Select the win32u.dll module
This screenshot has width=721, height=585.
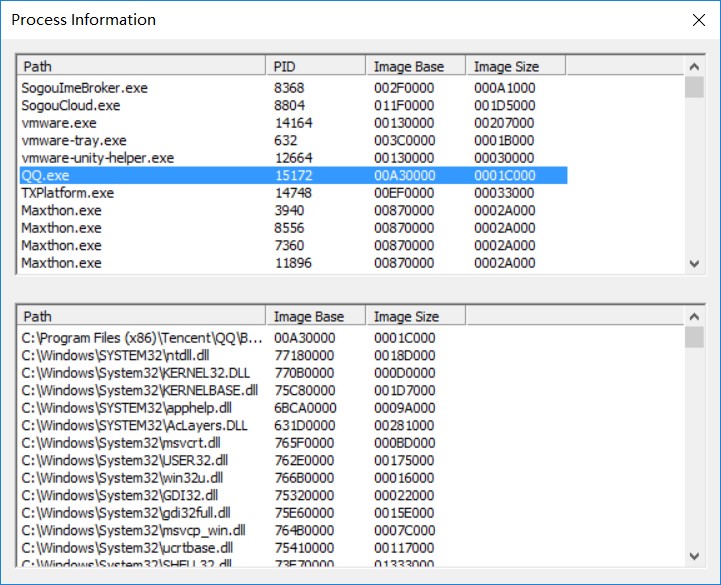[242, 478]
